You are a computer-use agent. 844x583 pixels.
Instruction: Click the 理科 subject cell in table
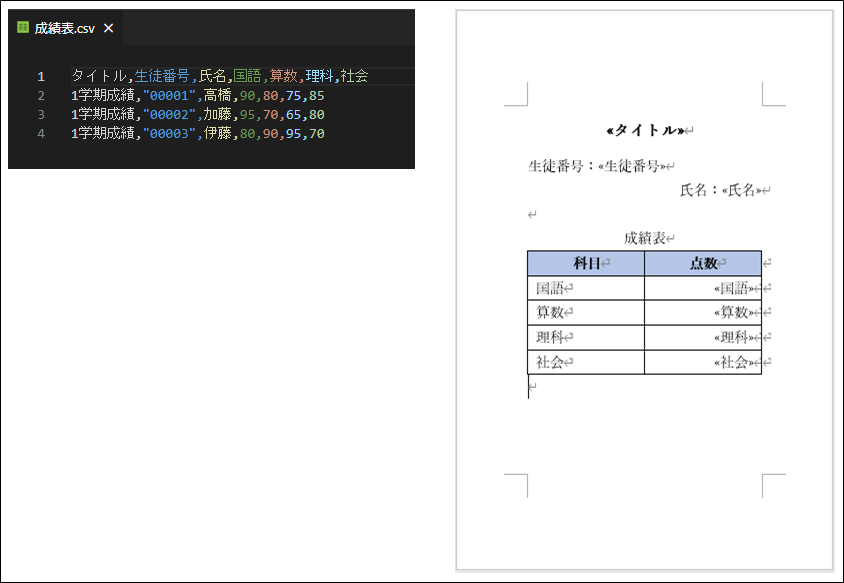586,337
